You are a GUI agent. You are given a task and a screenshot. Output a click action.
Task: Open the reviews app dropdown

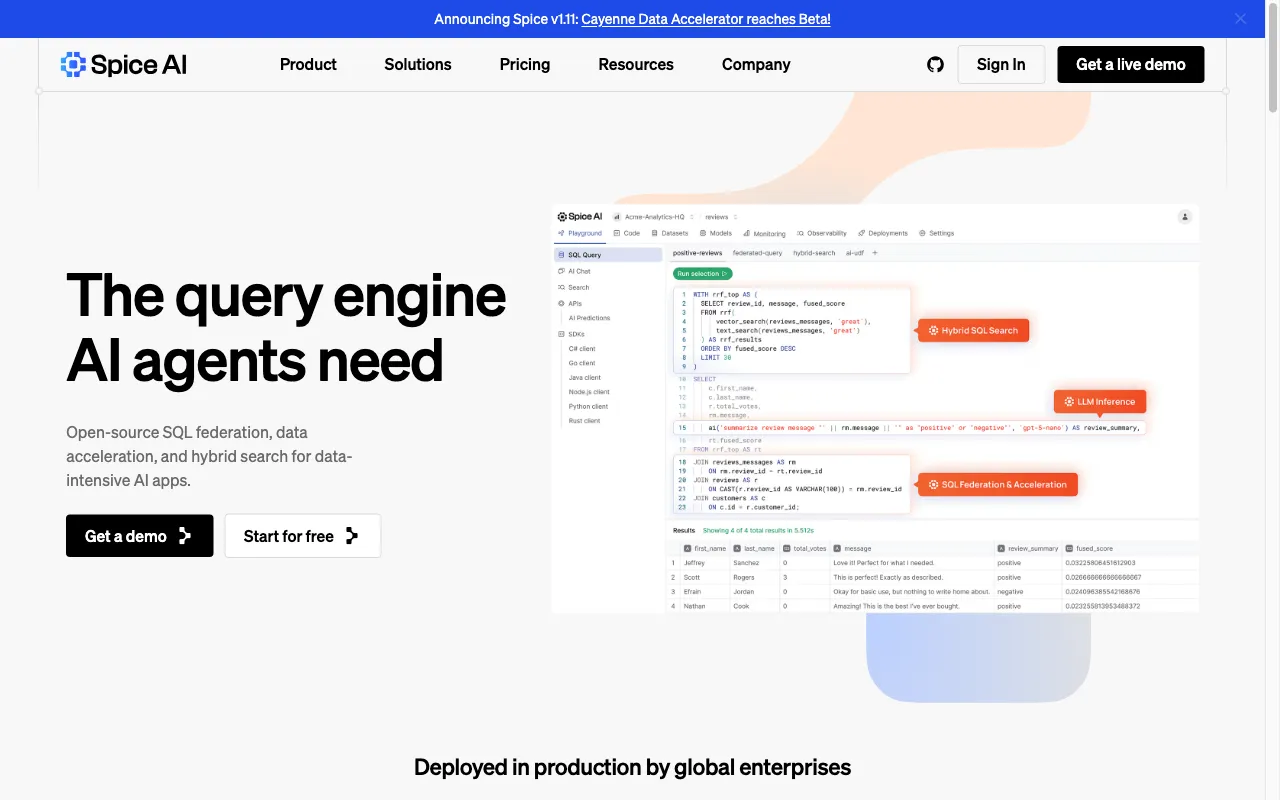(720, 216)
